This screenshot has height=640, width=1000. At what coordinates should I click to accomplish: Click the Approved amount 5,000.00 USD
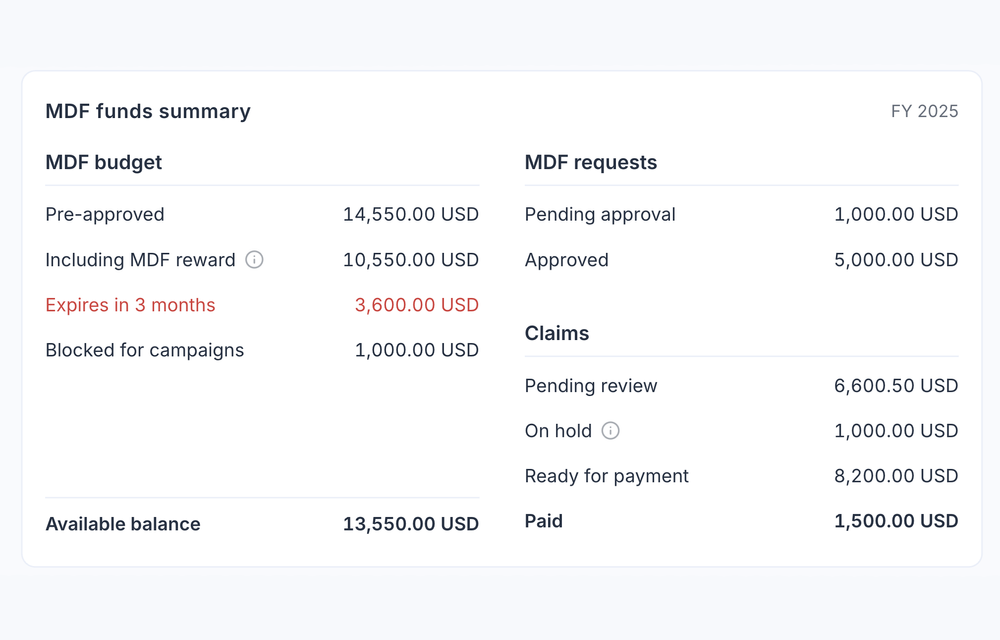tap(896, 260)
